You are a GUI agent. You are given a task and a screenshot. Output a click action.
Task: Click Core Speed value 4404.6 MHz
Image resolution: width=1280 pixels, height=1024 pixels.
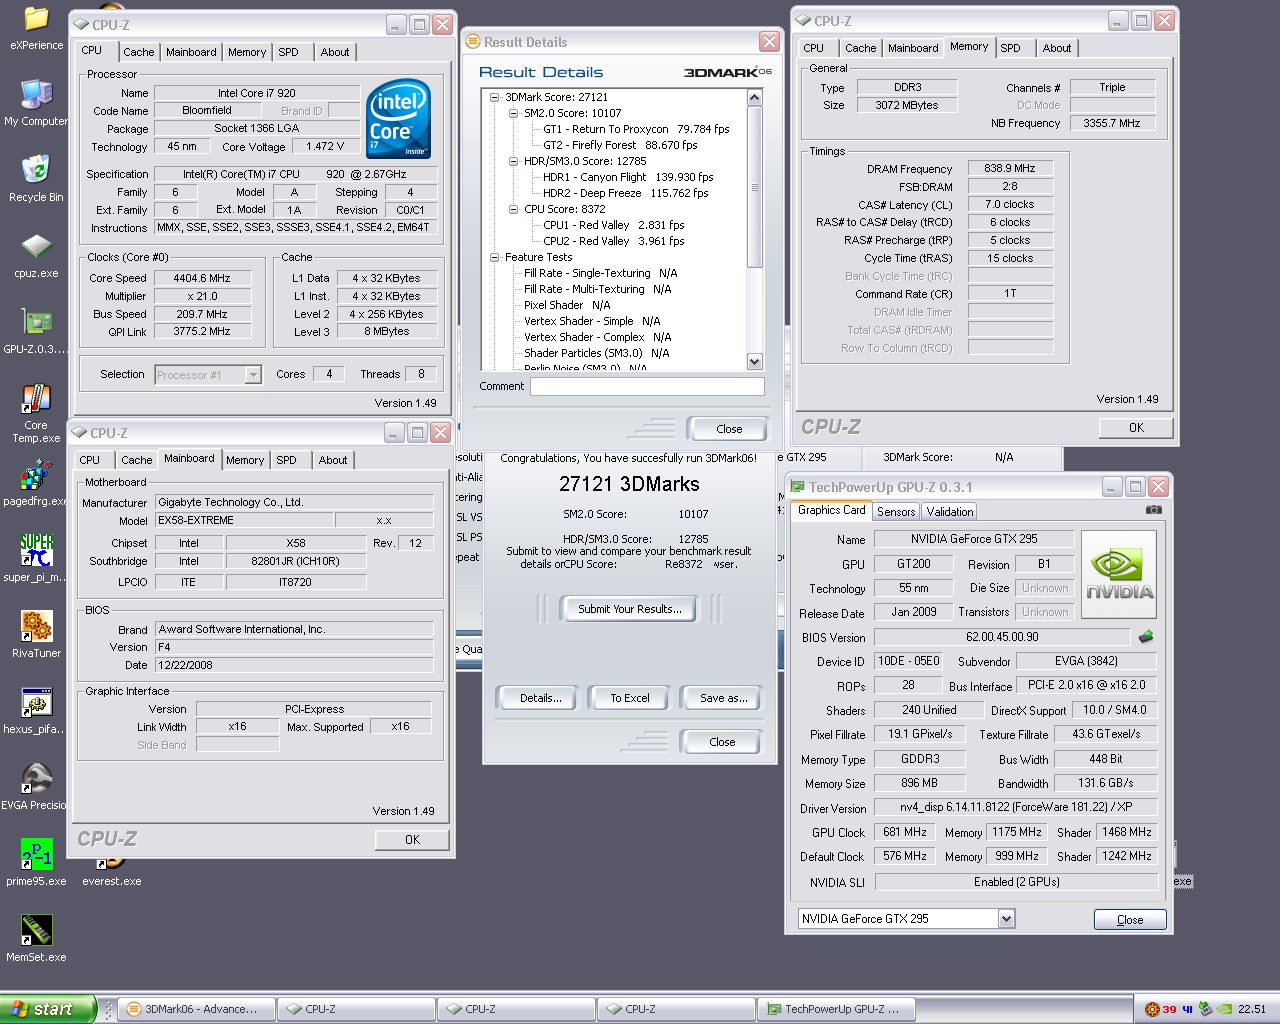pos(202,278)
